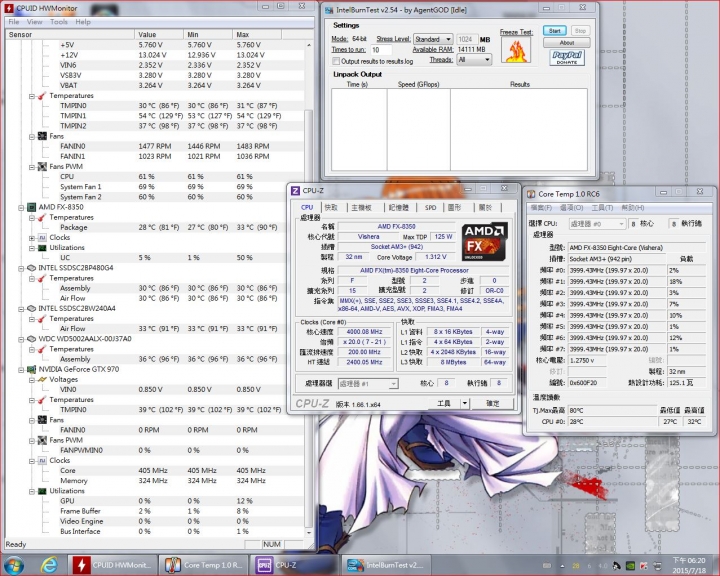This screenshot has width=720, height=576.
Task: Click the Start button in IntelBurnTest
Action: (554, 31)
